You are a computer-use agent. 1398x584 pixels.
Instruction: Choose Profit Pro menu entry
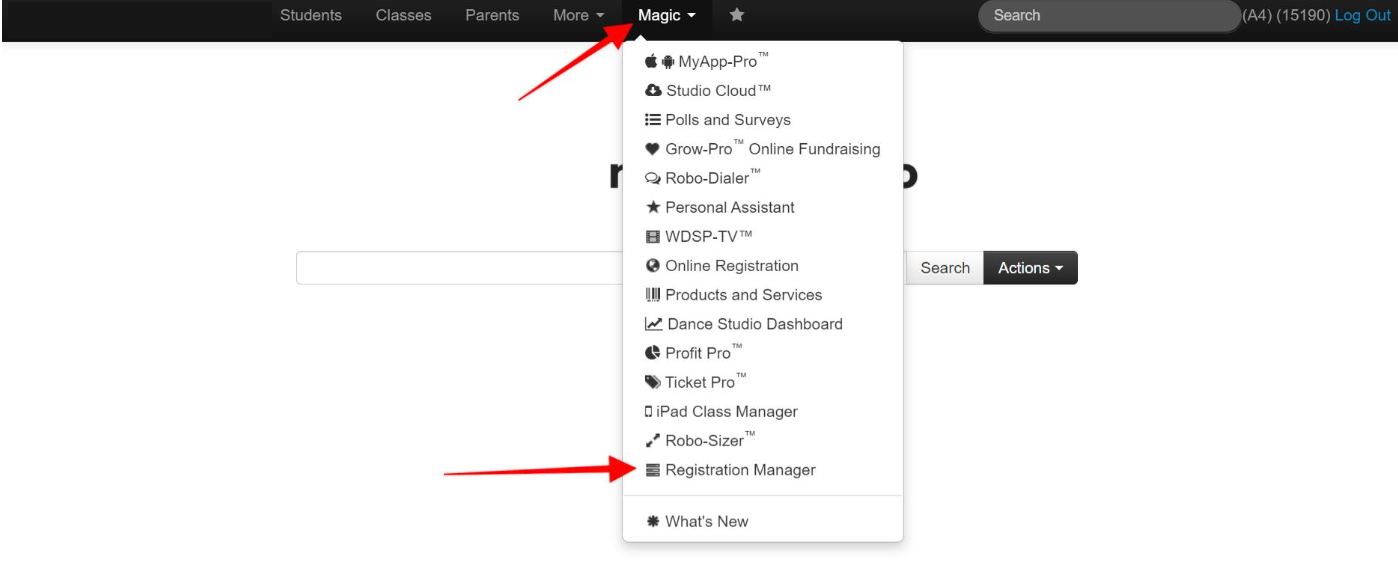pyautogui.click(x=763, y=353)
